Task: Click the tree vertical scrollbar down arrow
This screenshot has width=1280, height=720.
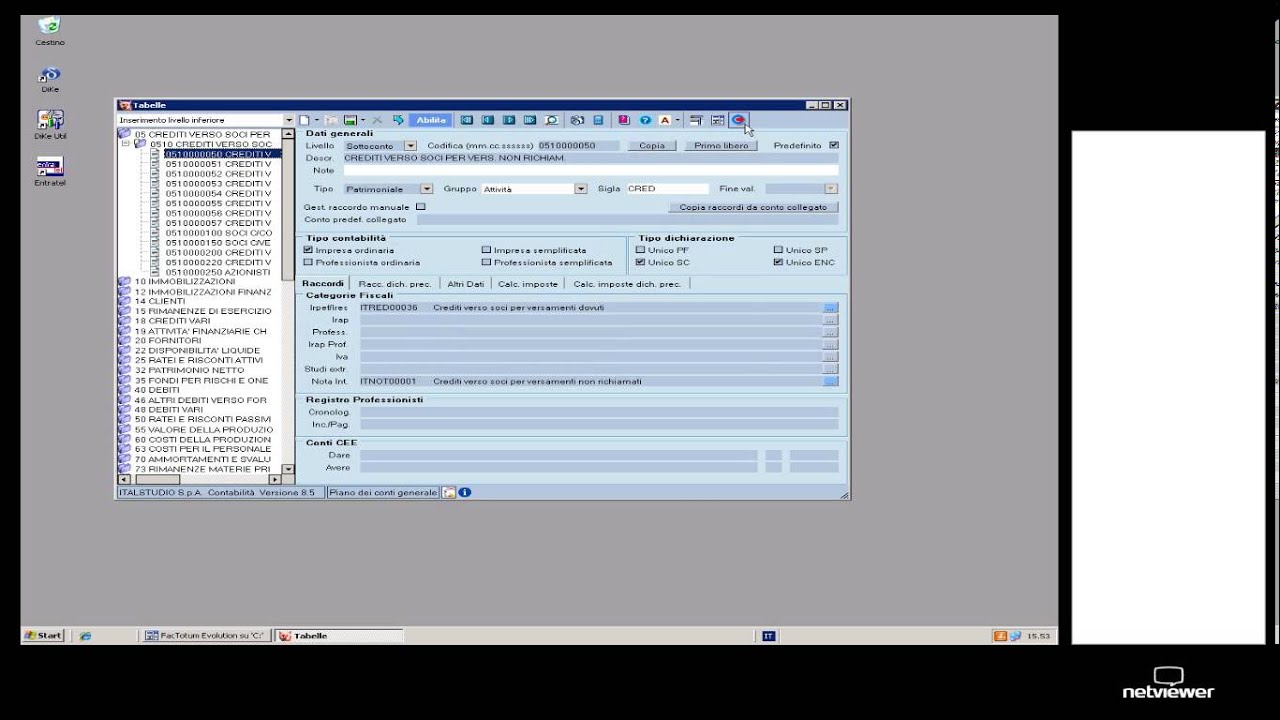Action: pos(289,469)
